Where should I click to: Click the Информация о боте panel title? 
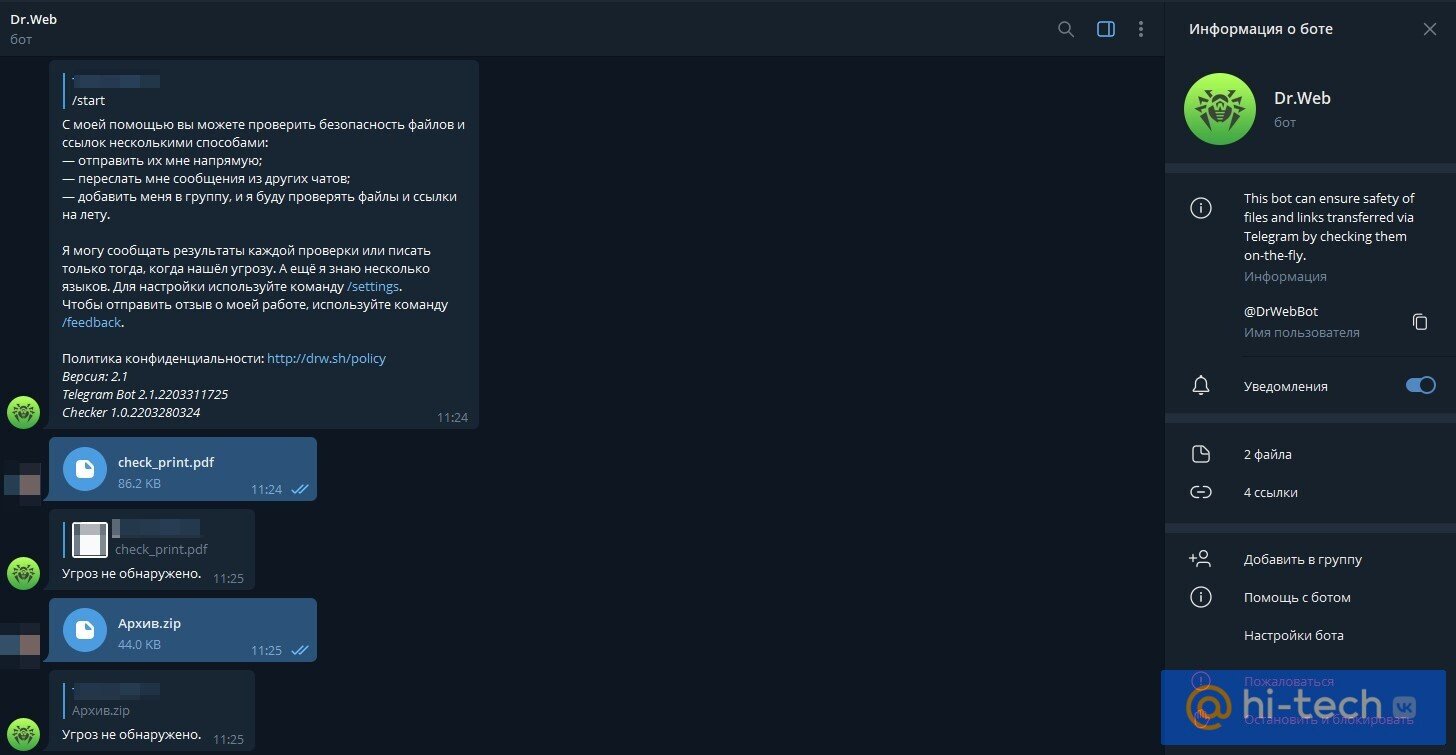[x=1261, y=29]
